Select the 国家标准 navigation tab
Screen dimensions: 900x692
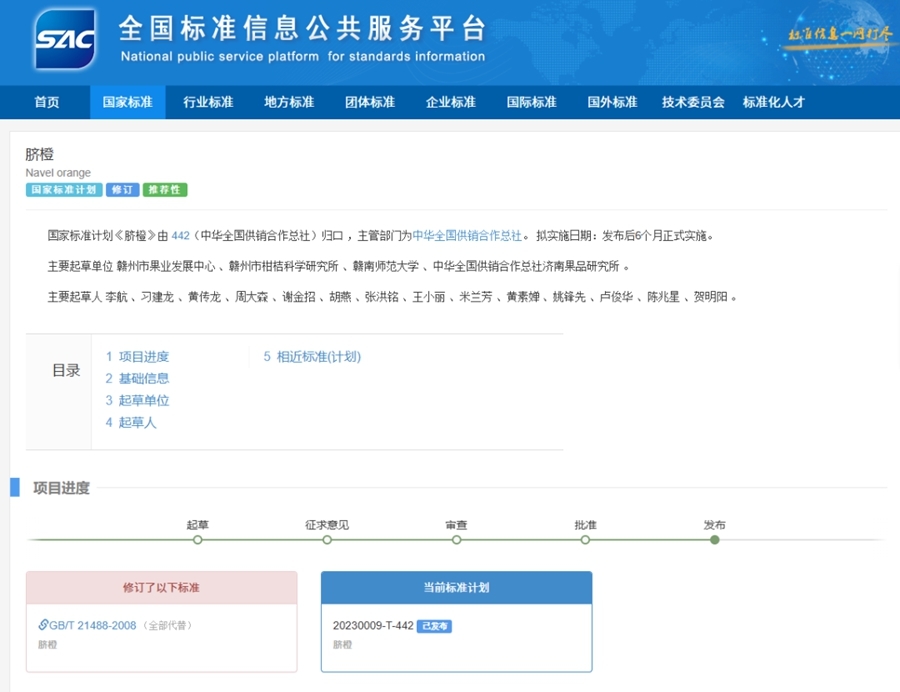tap(127, 102)
